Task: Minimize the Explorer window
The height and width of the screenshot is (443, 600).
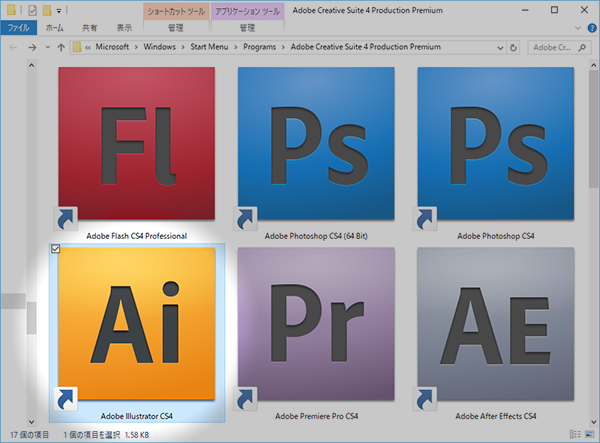Action: 525,10
